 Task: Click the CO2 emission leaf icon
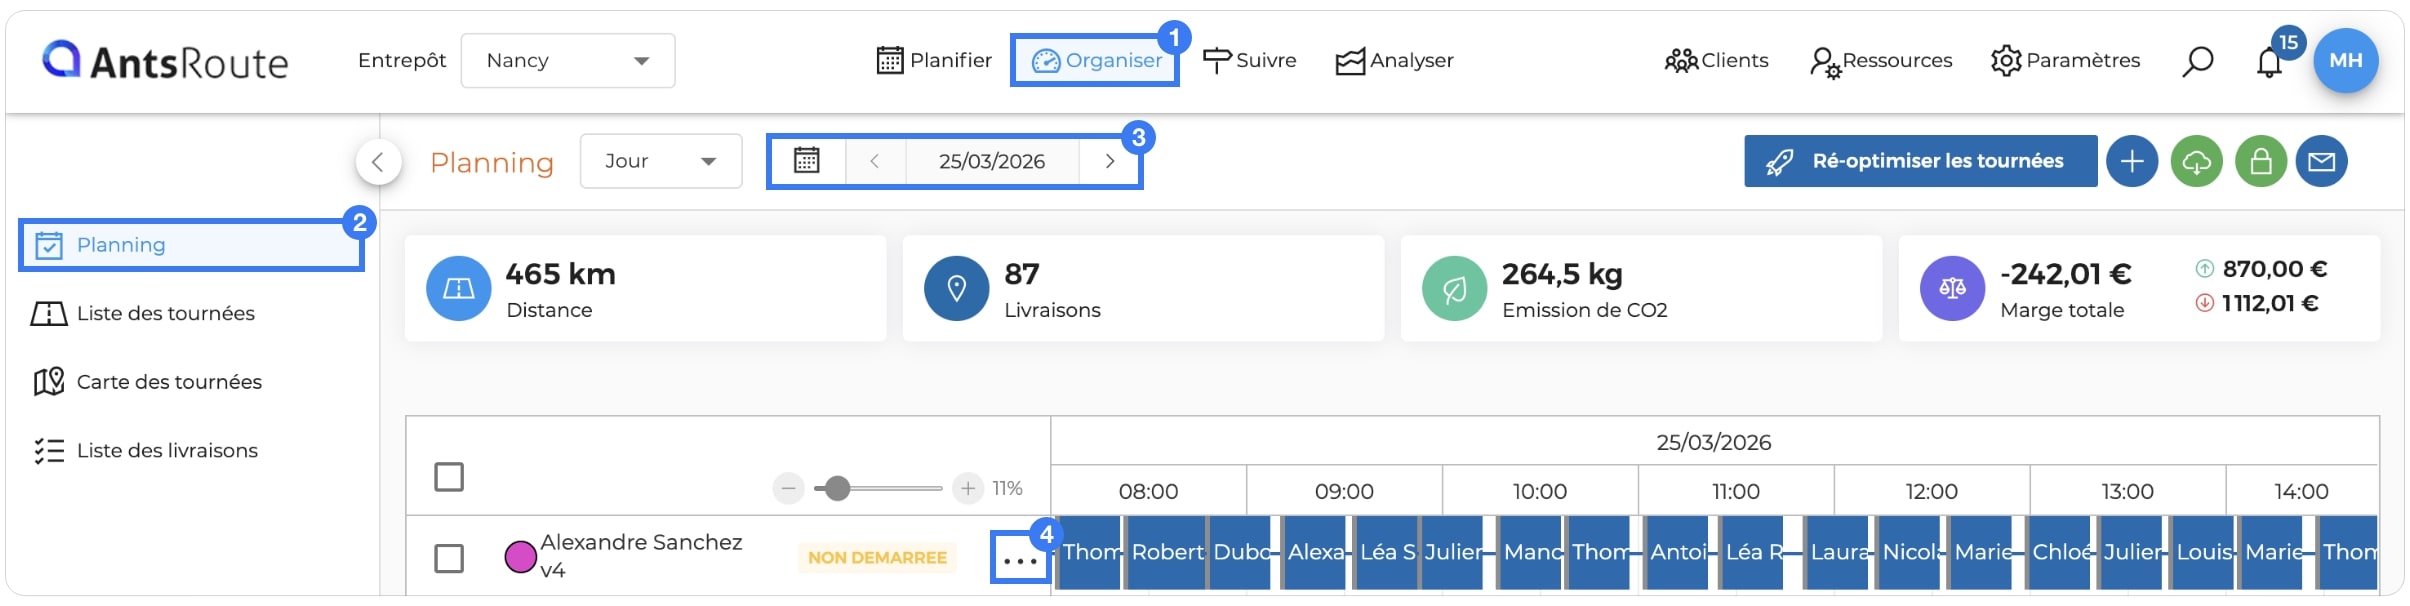(x=1455, y=288)
